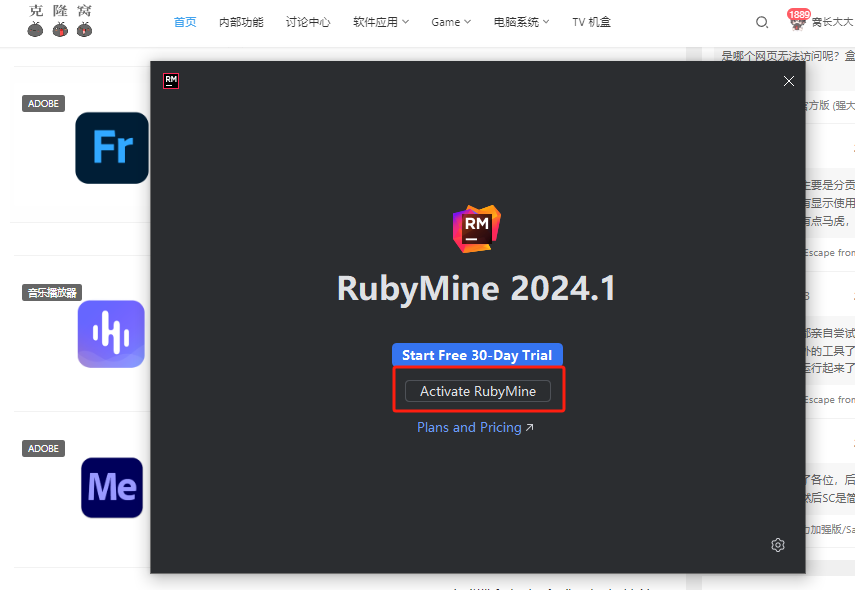
Task: Expand the Game dropdown menu
Action: click(451, 22)
